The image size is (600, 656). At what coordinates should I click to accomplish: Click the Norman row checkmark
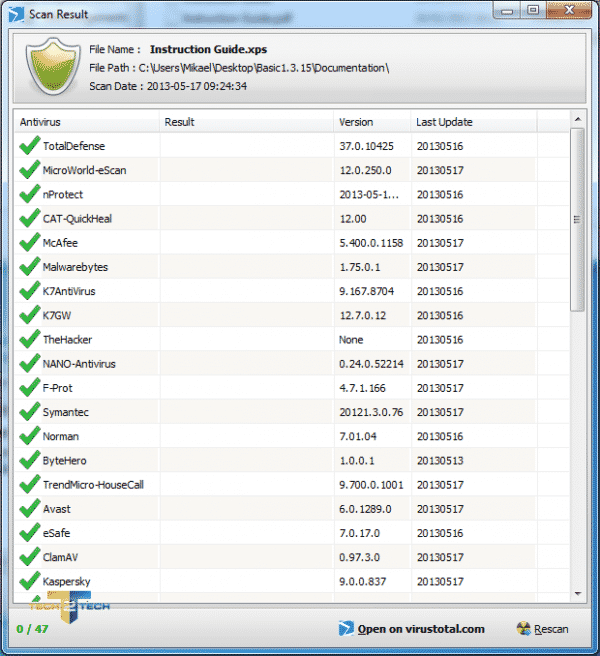click(x=29, y=436)
